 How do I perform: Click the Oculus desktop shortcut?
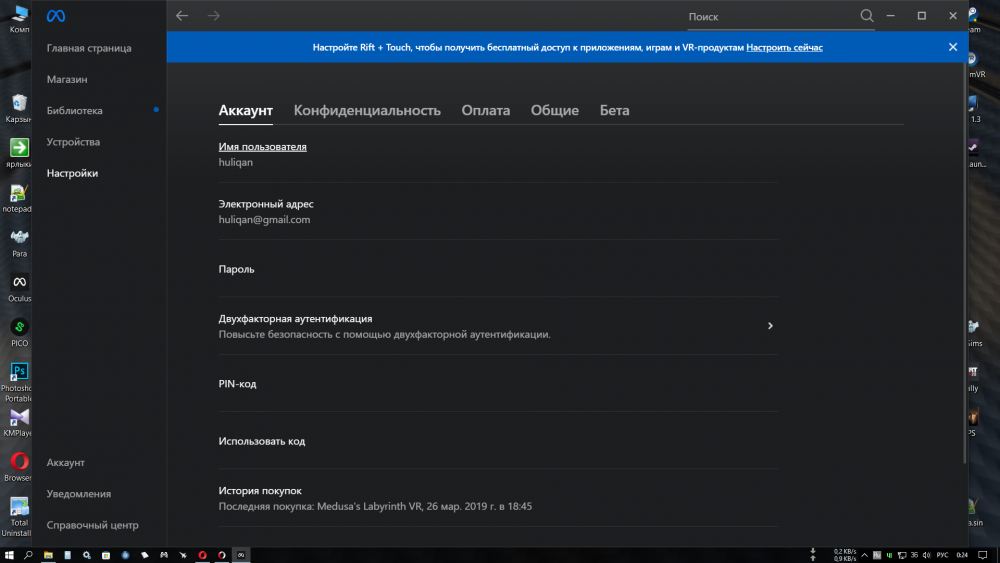tap(19, 288)
